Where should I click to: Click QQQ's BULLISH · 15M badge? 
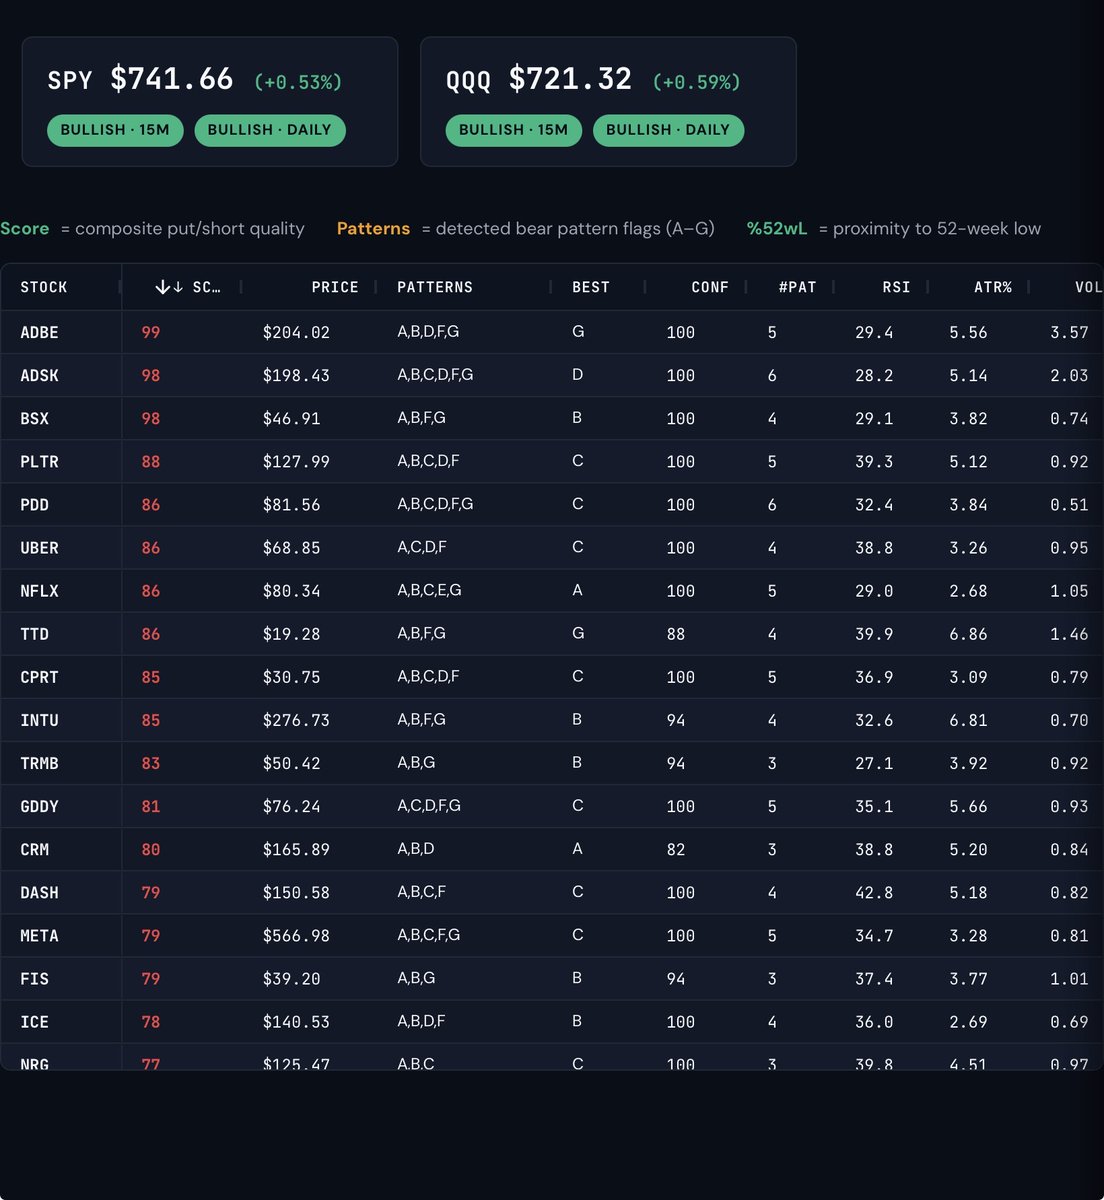coord(514,130)
